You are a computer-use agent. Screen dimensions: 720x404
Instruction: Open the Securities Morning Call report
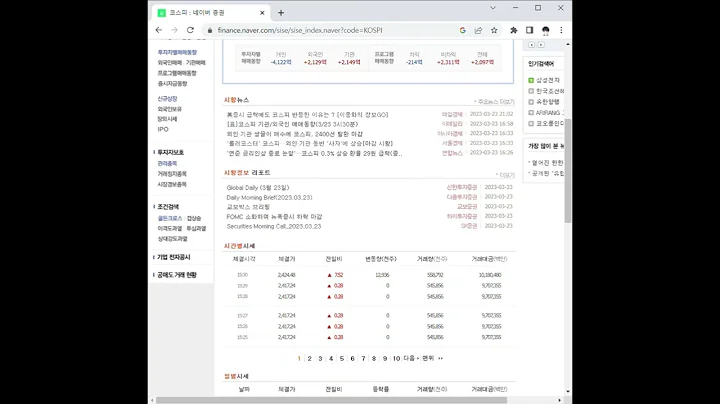click(274, 226)
